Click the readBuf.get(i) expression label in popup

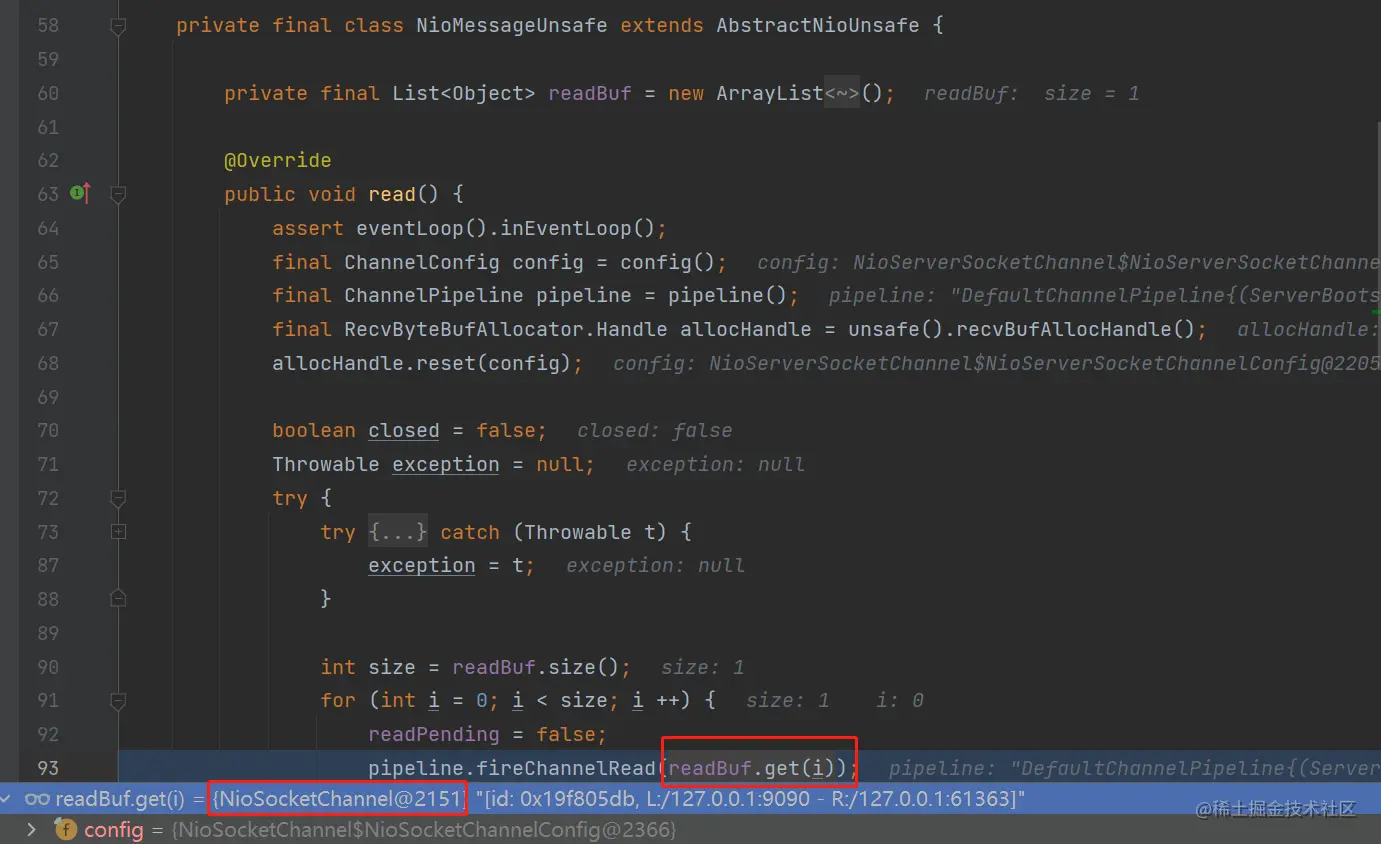coord(120,798)
